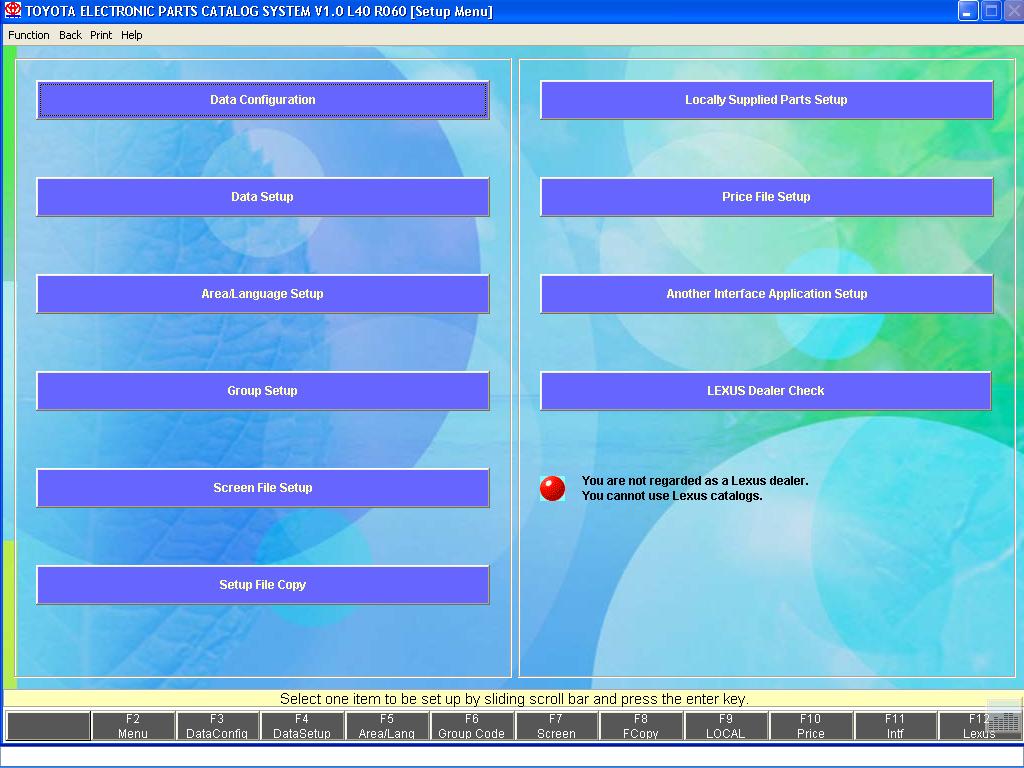The height and width of the screenshot is (768, 1024).
Task: Open the Print menu
Action: pyautogui.click(x=101, y=35)
